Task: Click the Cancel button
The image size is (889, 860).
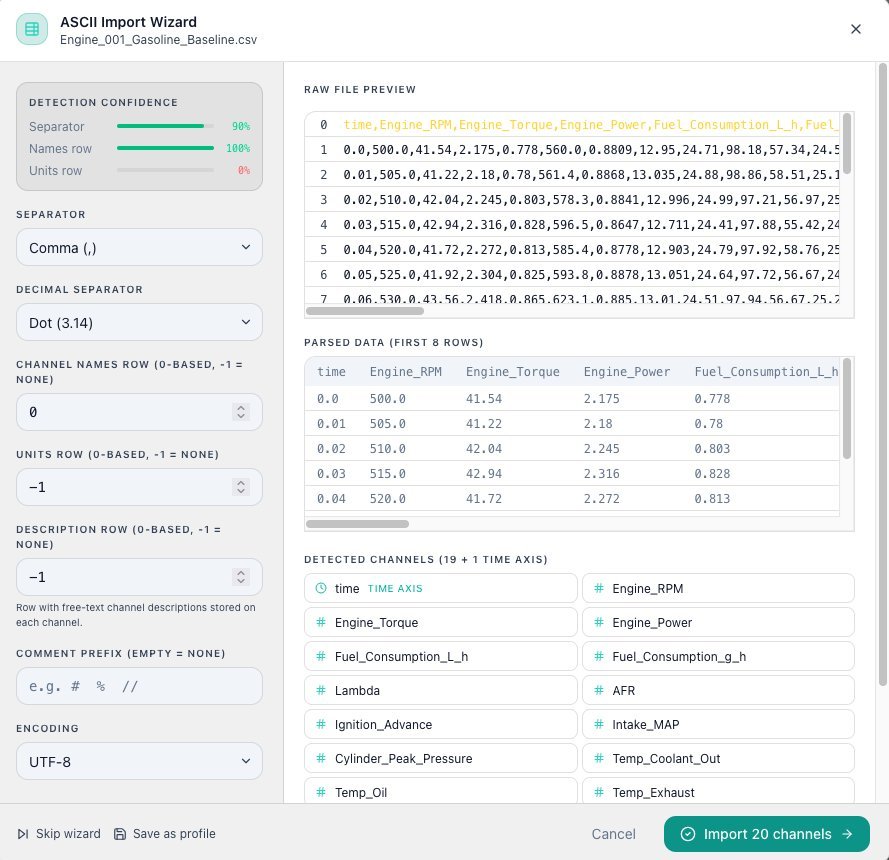Action: pos(613,834)
